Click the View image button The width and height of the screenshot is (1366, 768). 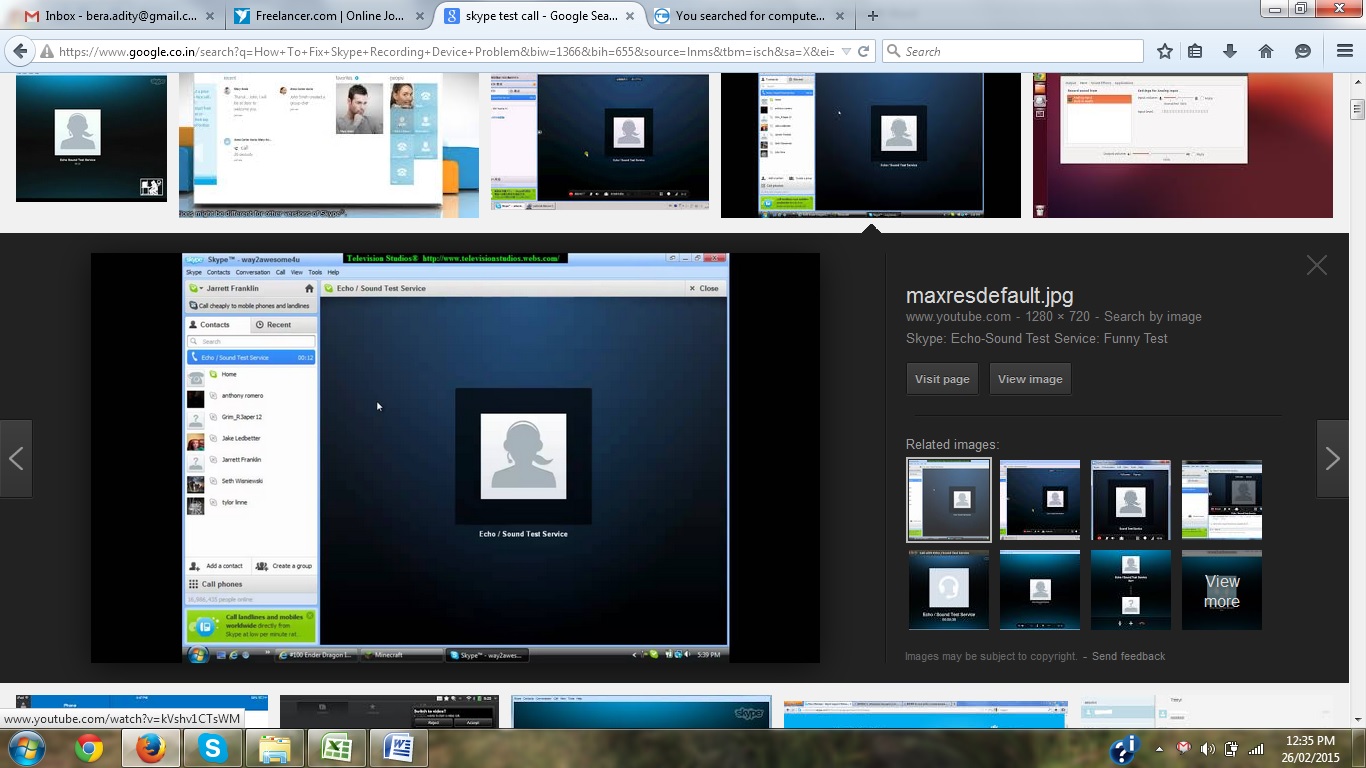point(1030,379)
